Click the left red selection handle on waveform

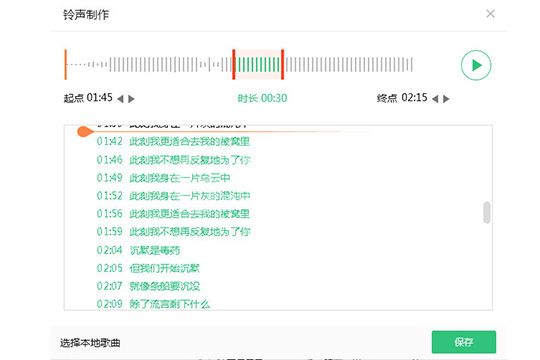coord(233,64)
